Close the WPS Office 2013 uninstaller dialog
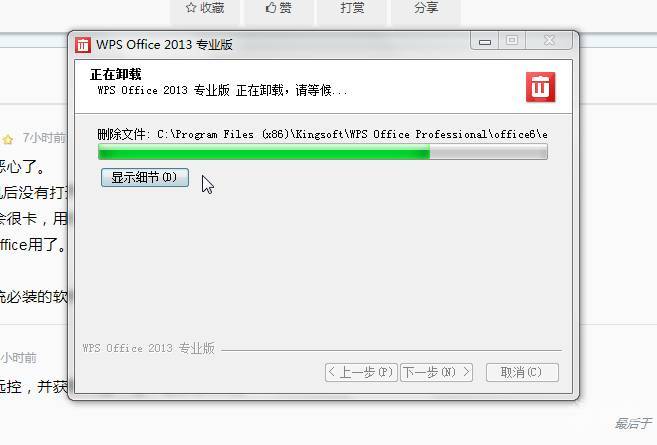This screenshot has height=445, width=657. click(x=549, y=41)
